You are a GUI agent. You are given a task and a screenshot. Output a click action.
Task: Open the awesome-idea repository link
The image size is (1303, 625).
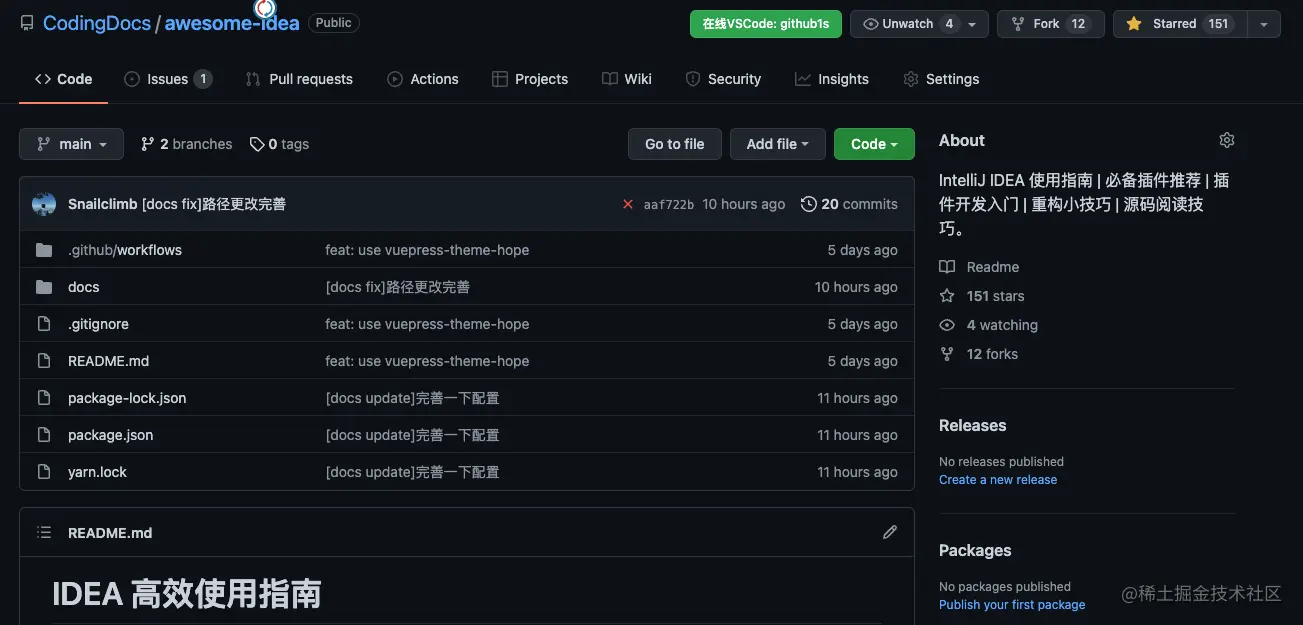pyautogui.click(x=231, y=23)
